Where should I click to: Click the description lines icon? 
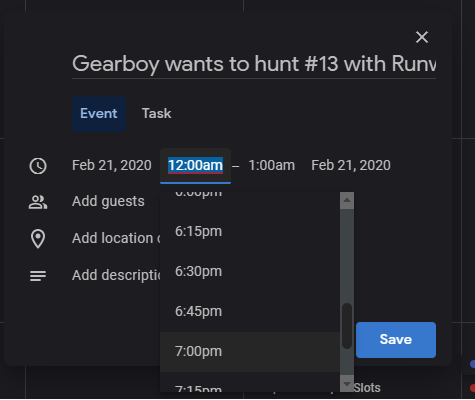coord(38,276)
